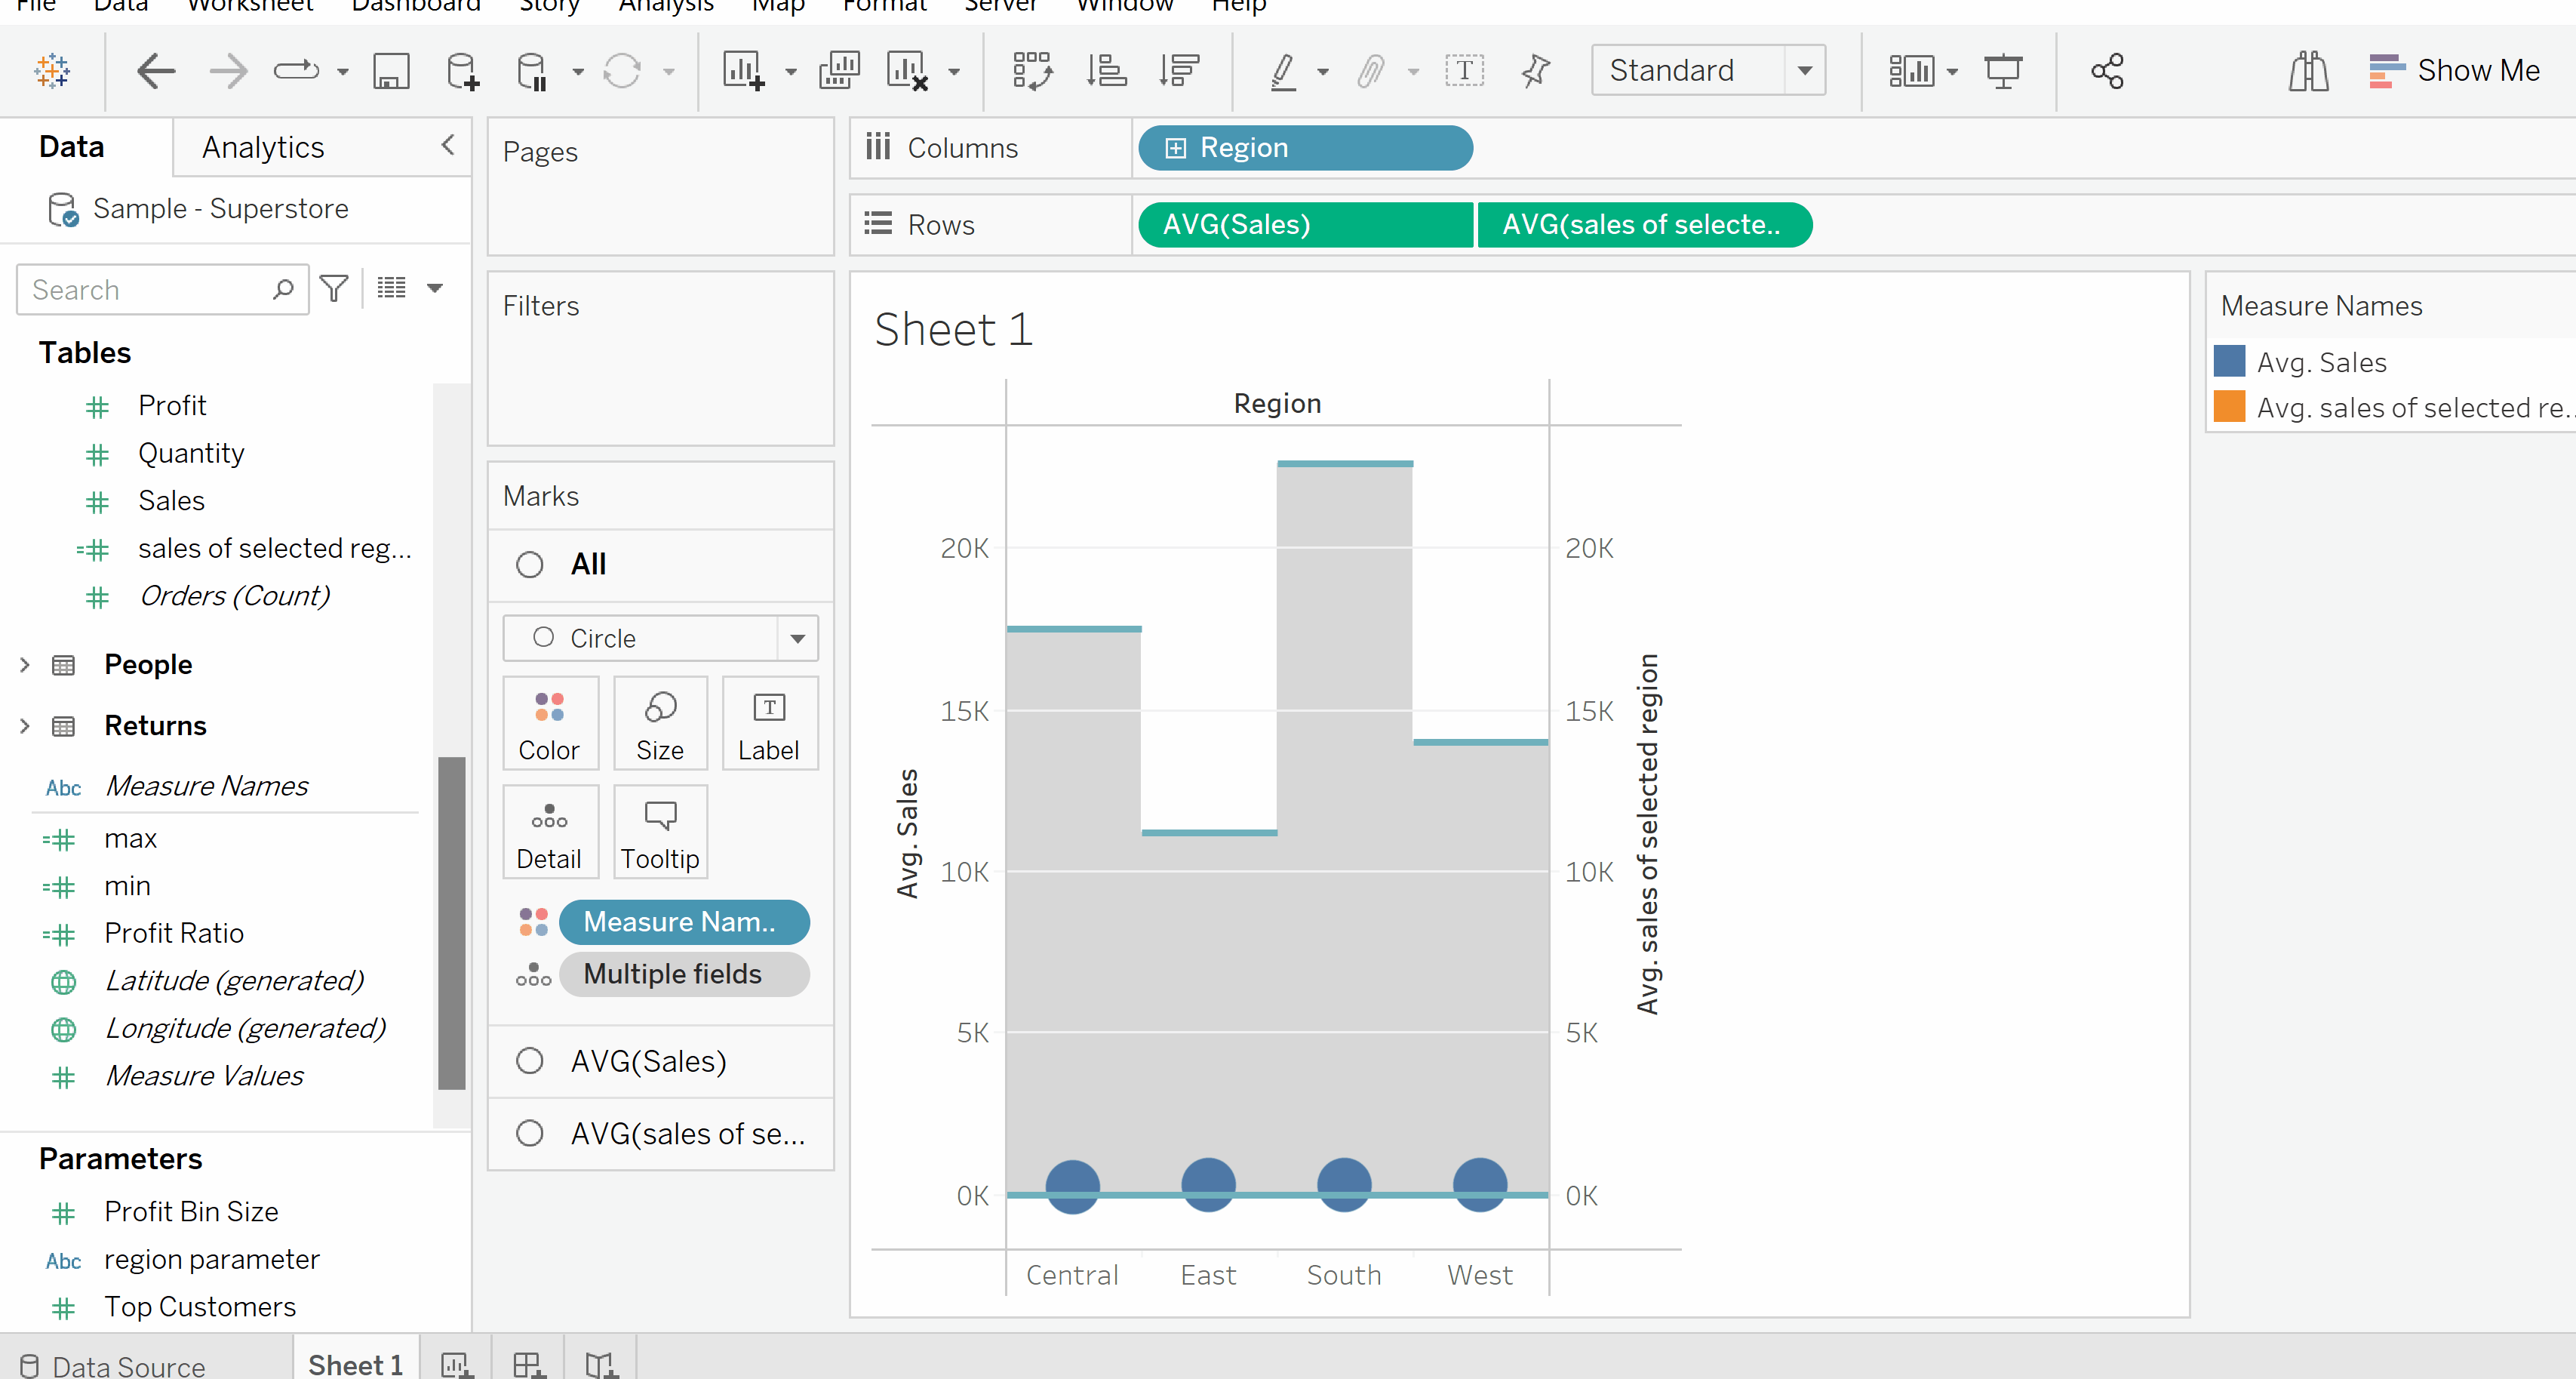Click the Share workbook icon
This screenshot has height=1379, width=2576.
pos(2107,71)
